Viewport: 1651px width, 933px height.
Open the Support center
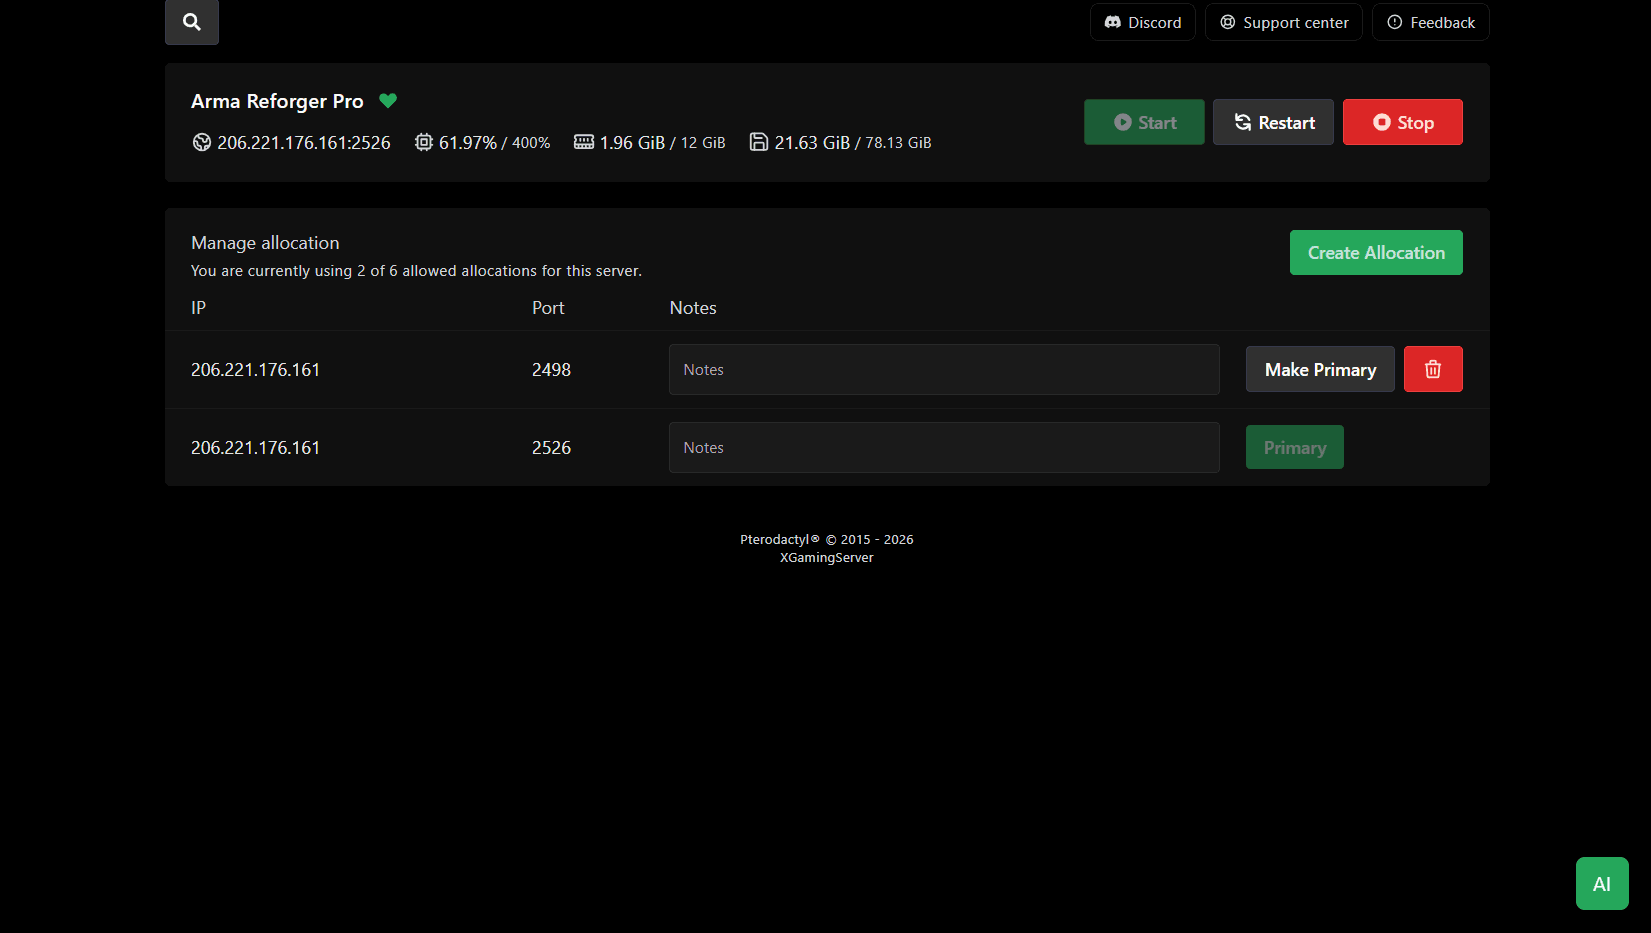[1284, 22]
